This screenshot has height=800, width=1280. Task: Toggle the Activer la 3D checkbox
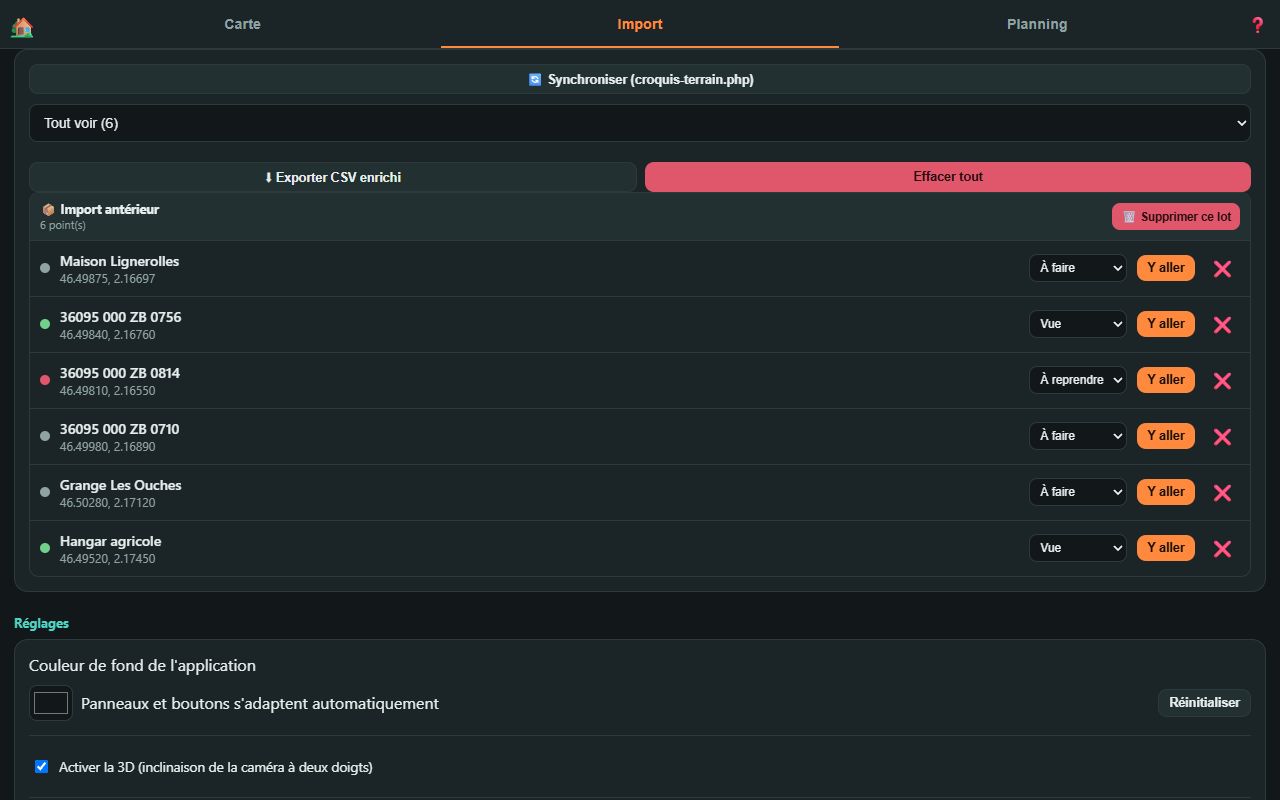(x=41, y=767)
